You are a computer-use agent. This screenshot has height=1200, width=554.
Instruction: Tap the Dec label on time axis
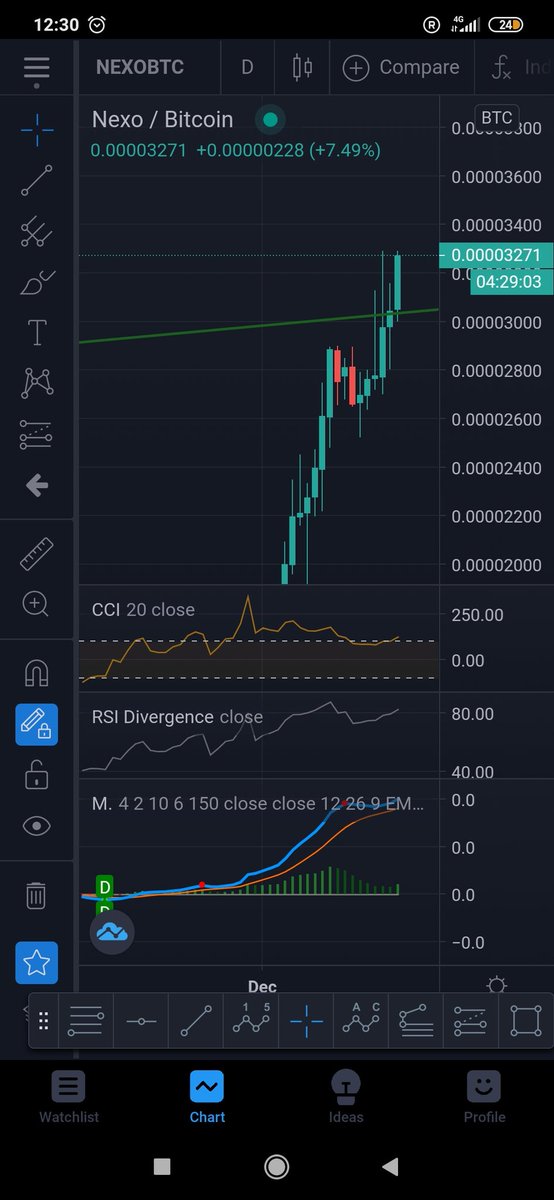click(x=262, y=986)
